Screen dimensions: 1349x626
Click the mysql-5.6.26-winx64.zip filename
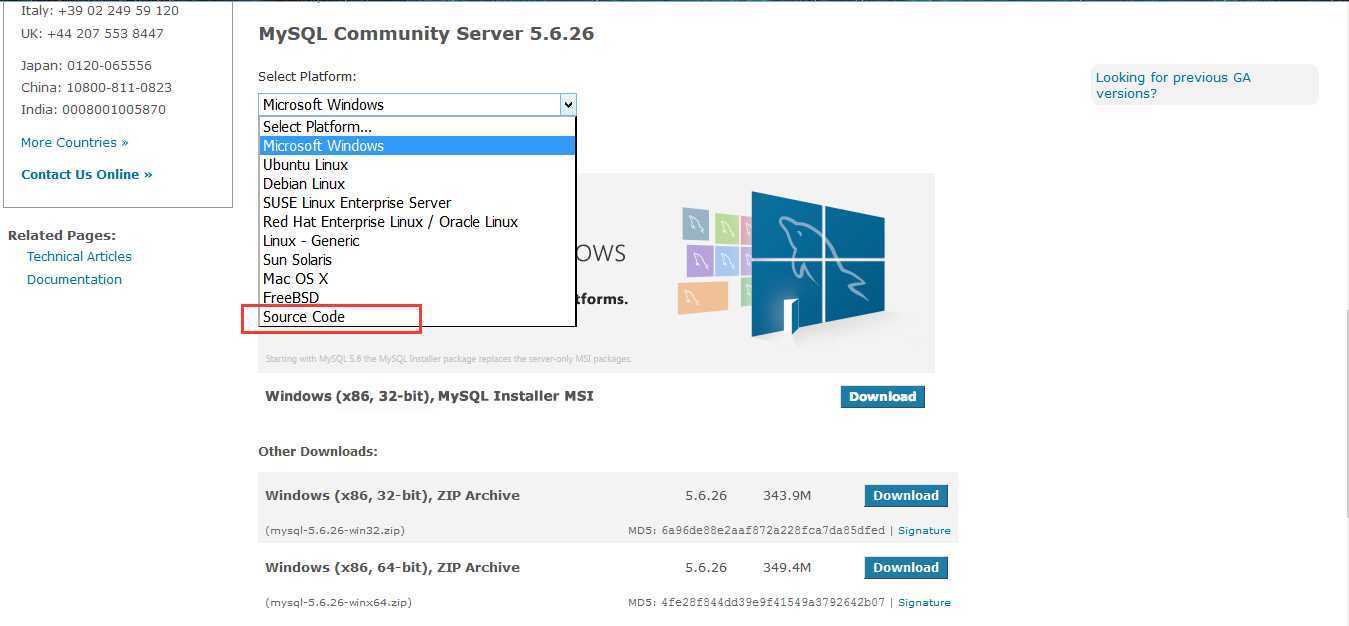pos(338,603)
